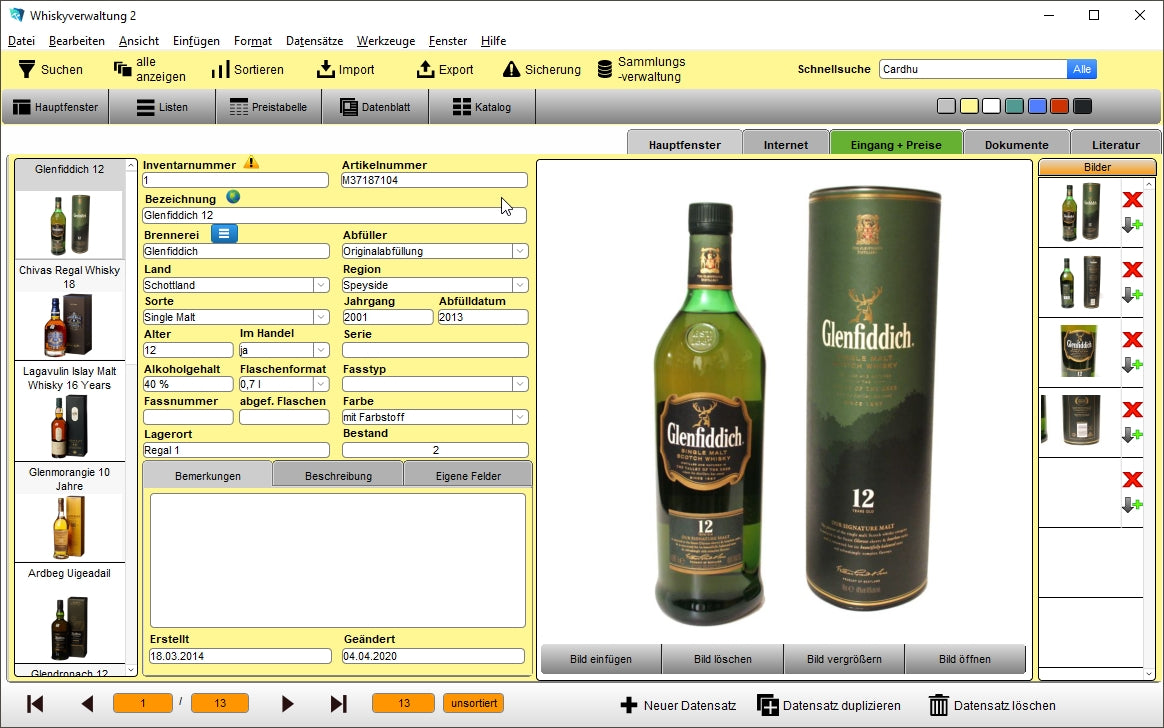Open Sammlungsverwaltung database icon
The image size is (1164, 728).
click(x=605, y=69)
